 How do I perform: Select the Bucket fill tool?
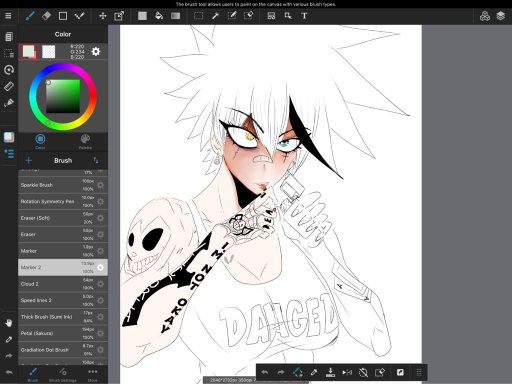159,16
